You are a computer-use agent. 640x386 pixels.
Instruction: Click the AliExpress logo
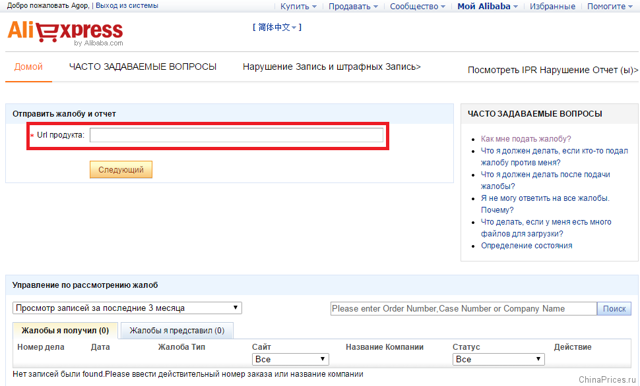click(x=65, y=32)
